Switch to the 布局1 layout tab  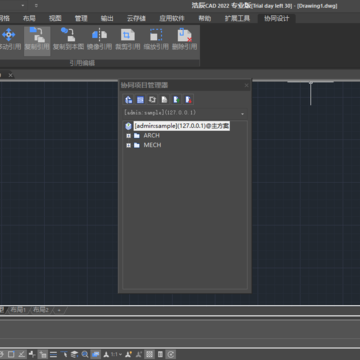coord(18,310)
